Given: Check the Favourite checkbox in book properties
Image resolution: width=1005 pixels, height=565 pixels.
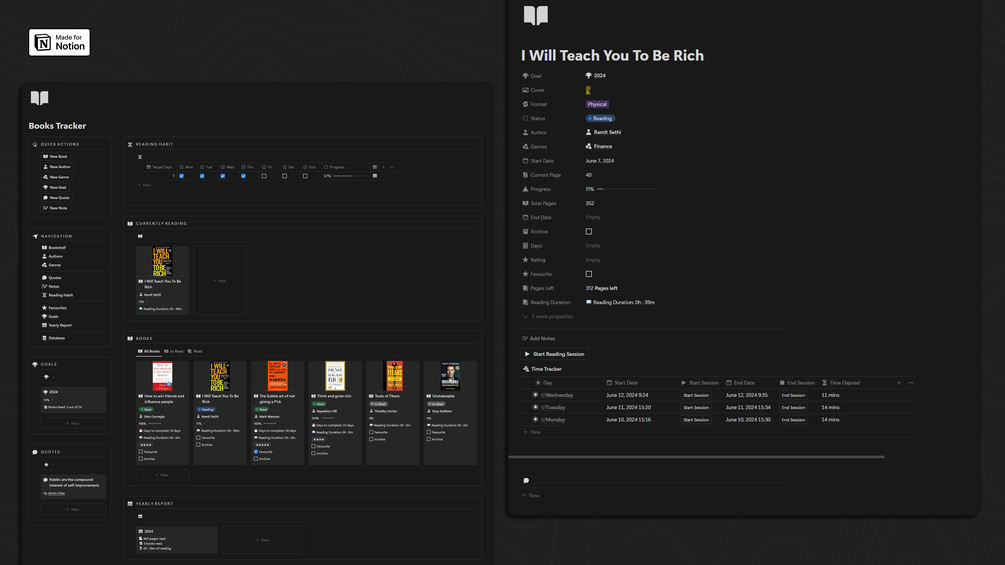Looking at the screenshot, I should (589, 274).
